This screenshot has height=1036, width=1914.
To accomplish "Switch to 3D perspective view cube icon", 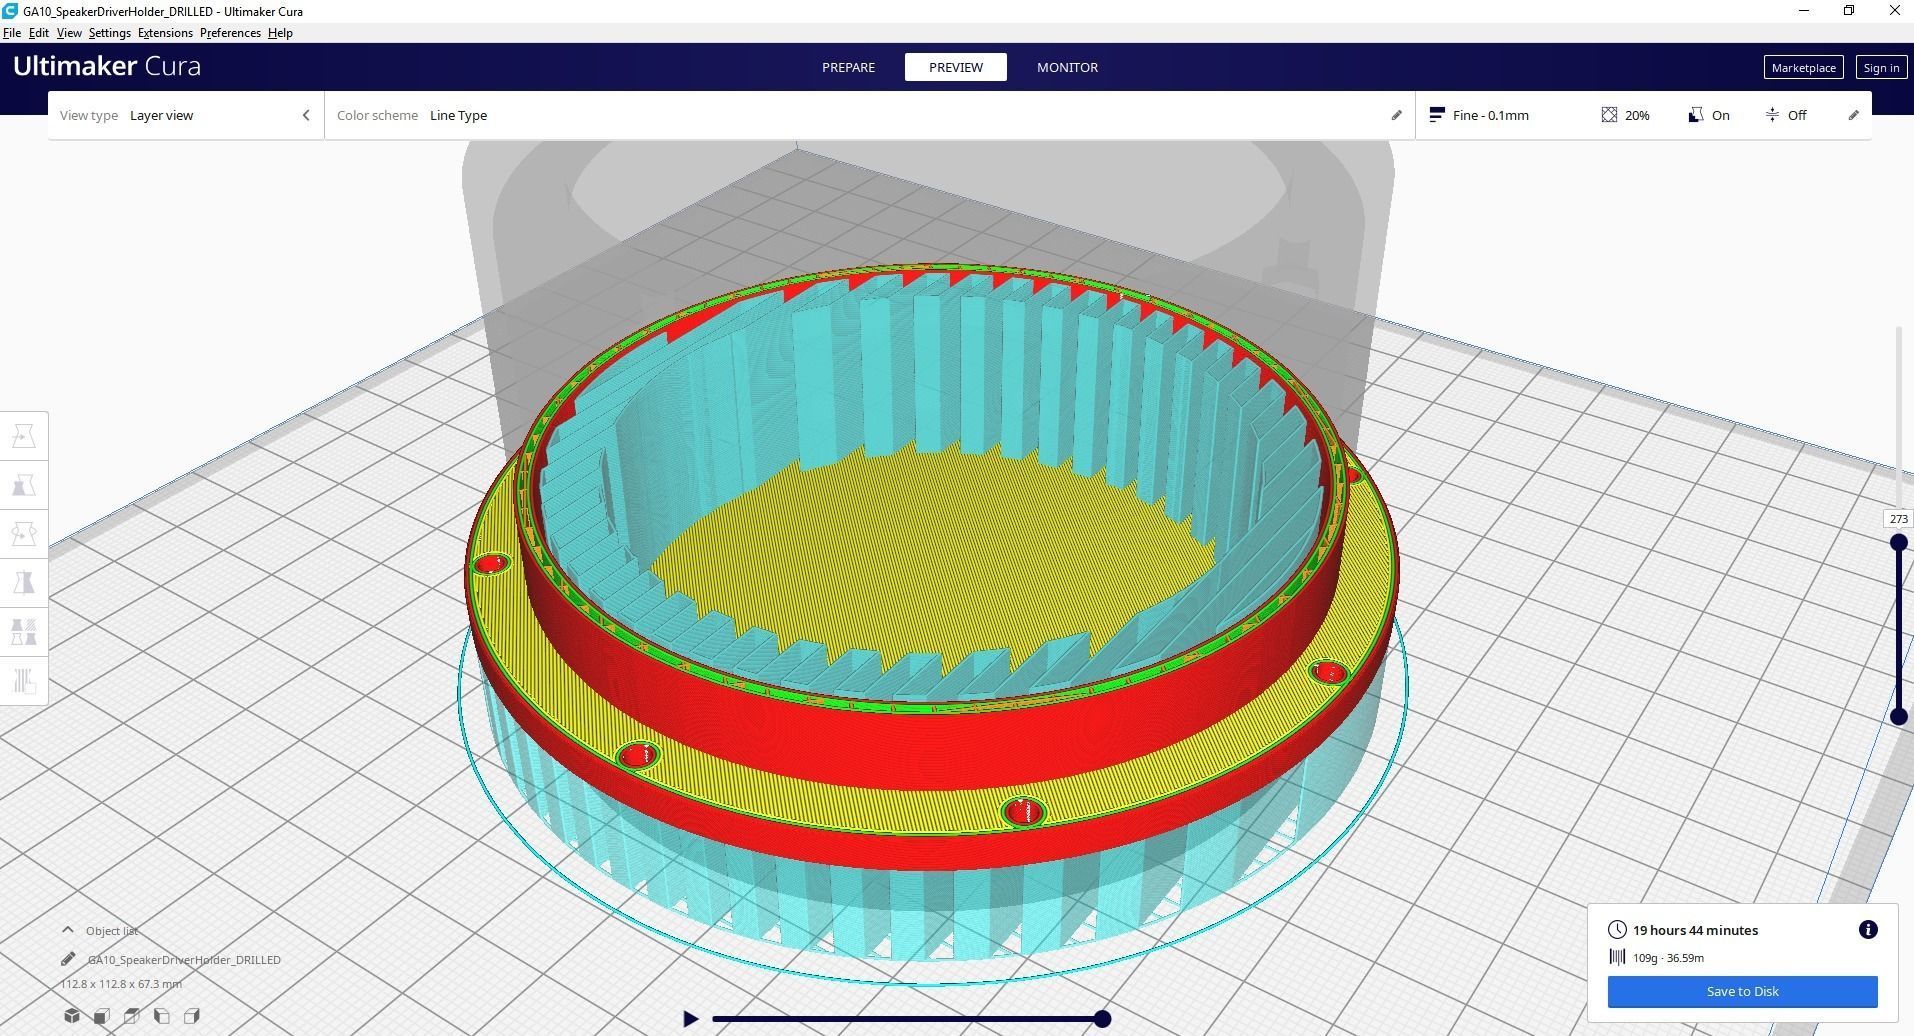I will click(x=72, y=1016).
